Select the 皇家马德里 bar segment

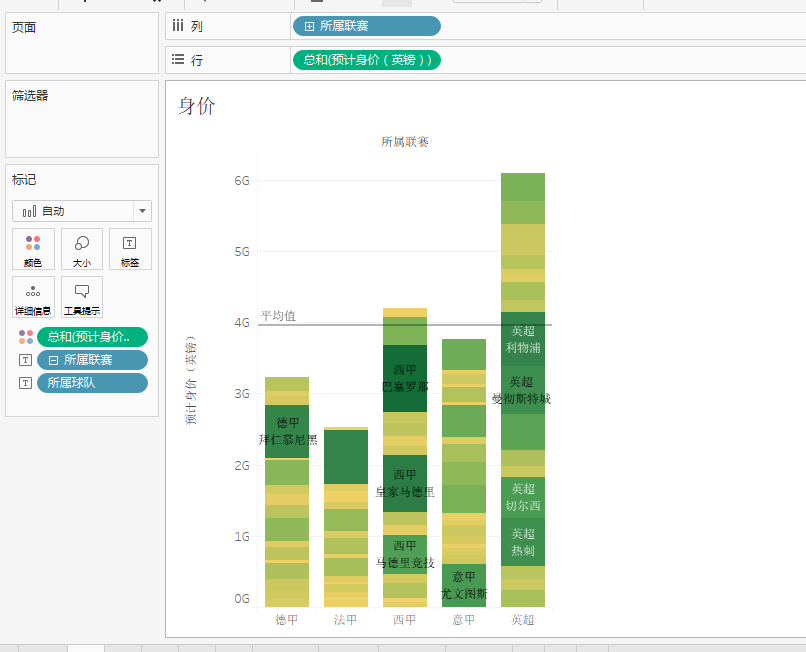tap(405, 483)
